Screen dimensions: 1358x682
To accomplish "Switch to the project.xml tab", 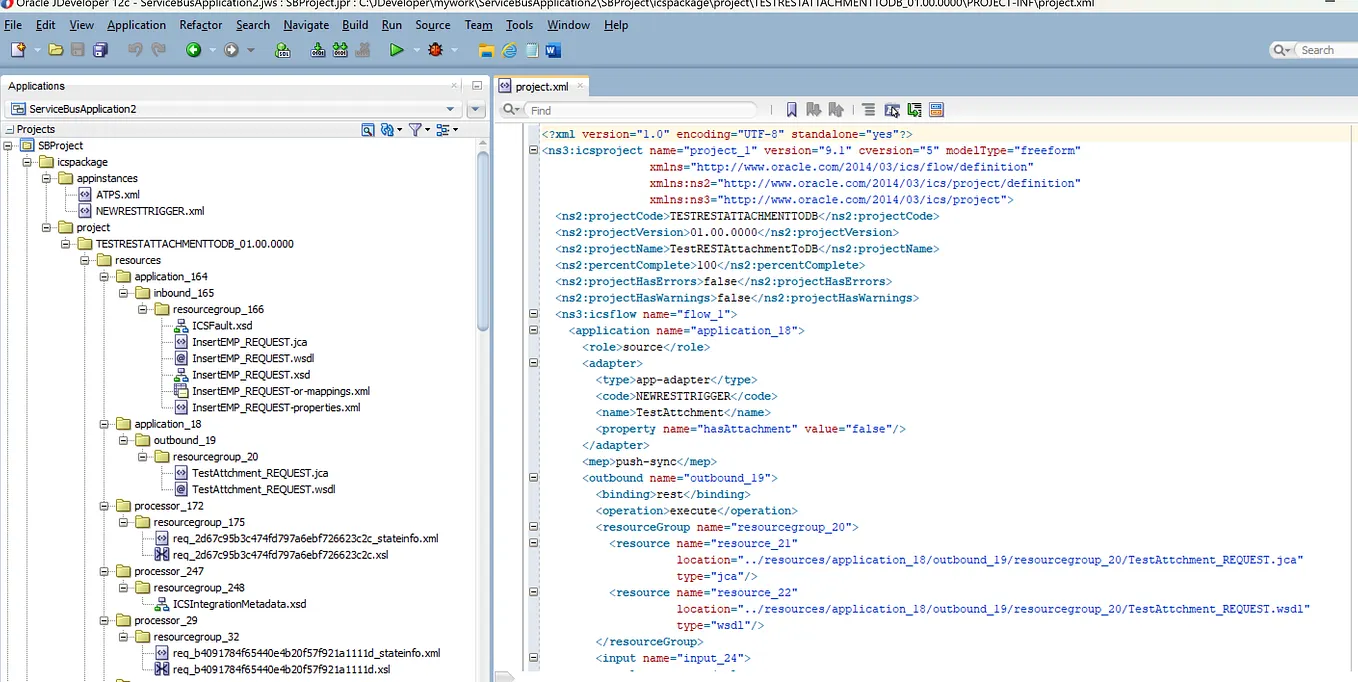I will (540, 86).
